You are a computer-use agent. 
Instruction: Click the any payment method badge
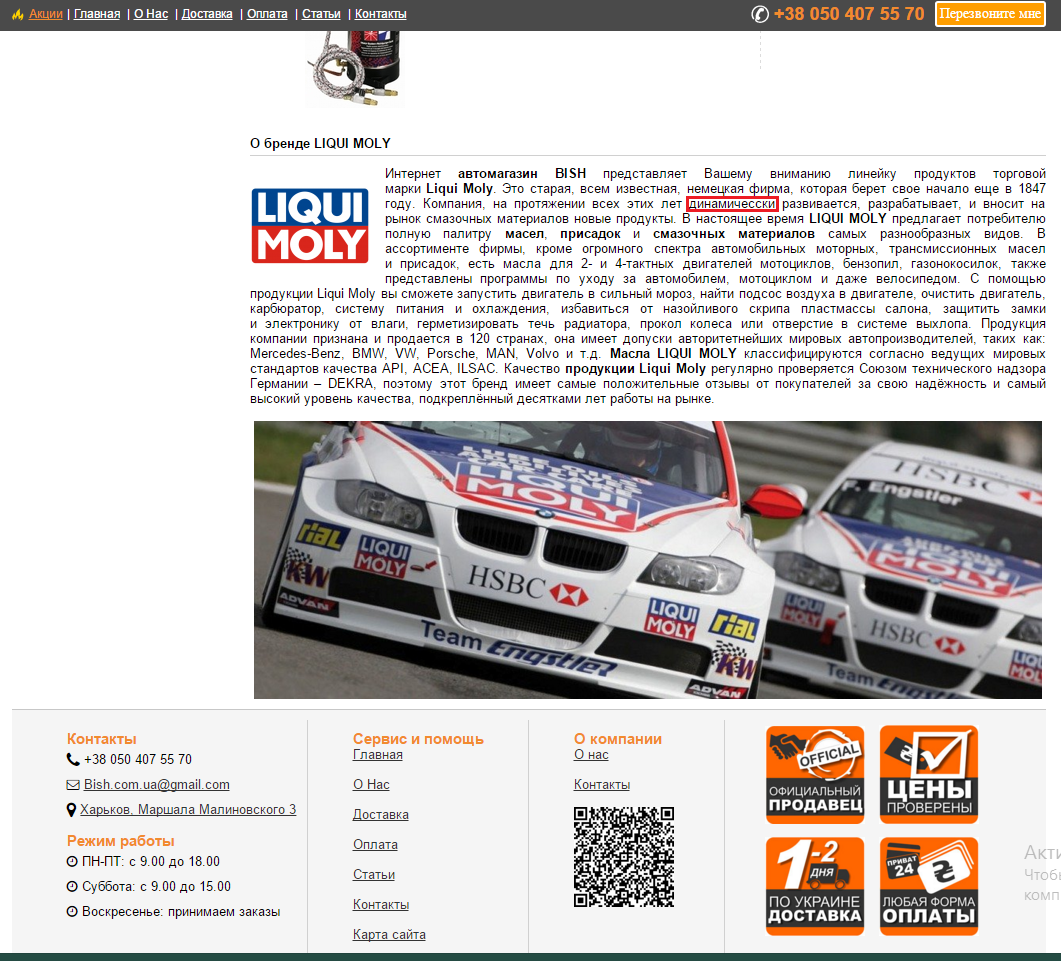(928, 886)
